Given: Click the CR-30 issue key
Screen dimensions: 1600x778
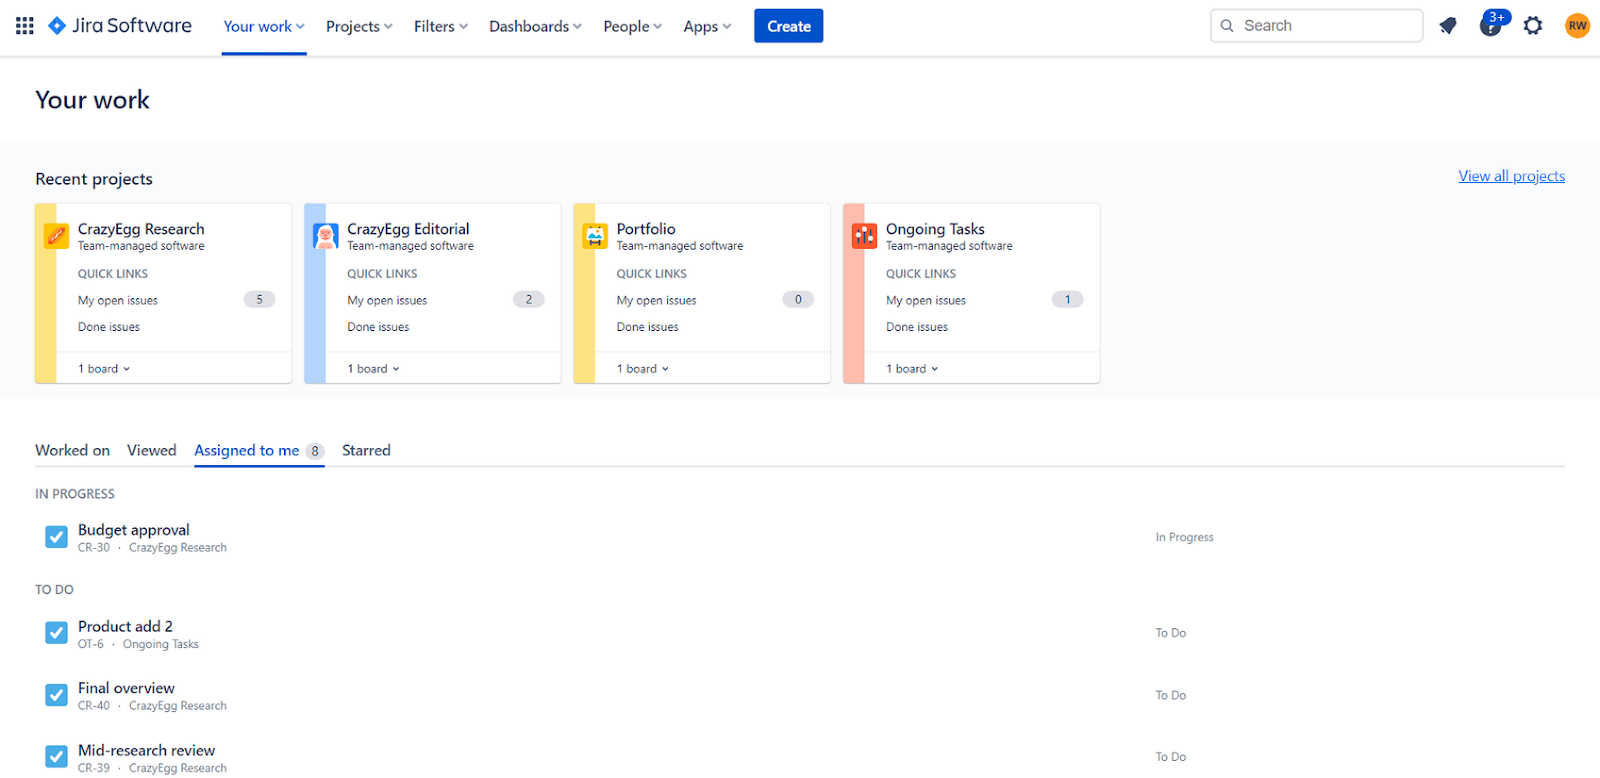Looking at the screenshot, I should 94,548.
